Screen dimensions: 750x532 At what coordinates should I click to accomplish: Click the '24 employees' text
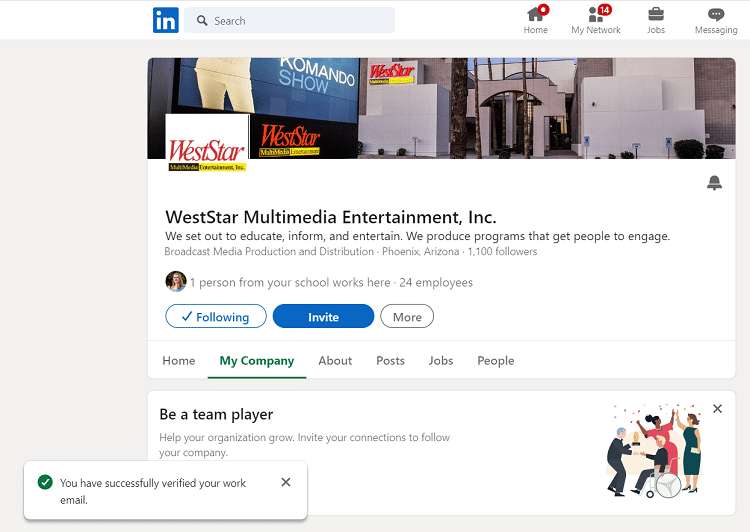pos(436,282)
